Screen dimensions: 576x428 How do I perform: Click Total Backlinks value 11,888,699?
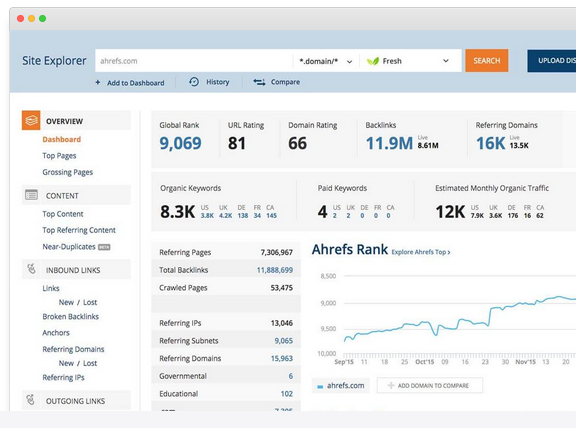tap(275, 270)
